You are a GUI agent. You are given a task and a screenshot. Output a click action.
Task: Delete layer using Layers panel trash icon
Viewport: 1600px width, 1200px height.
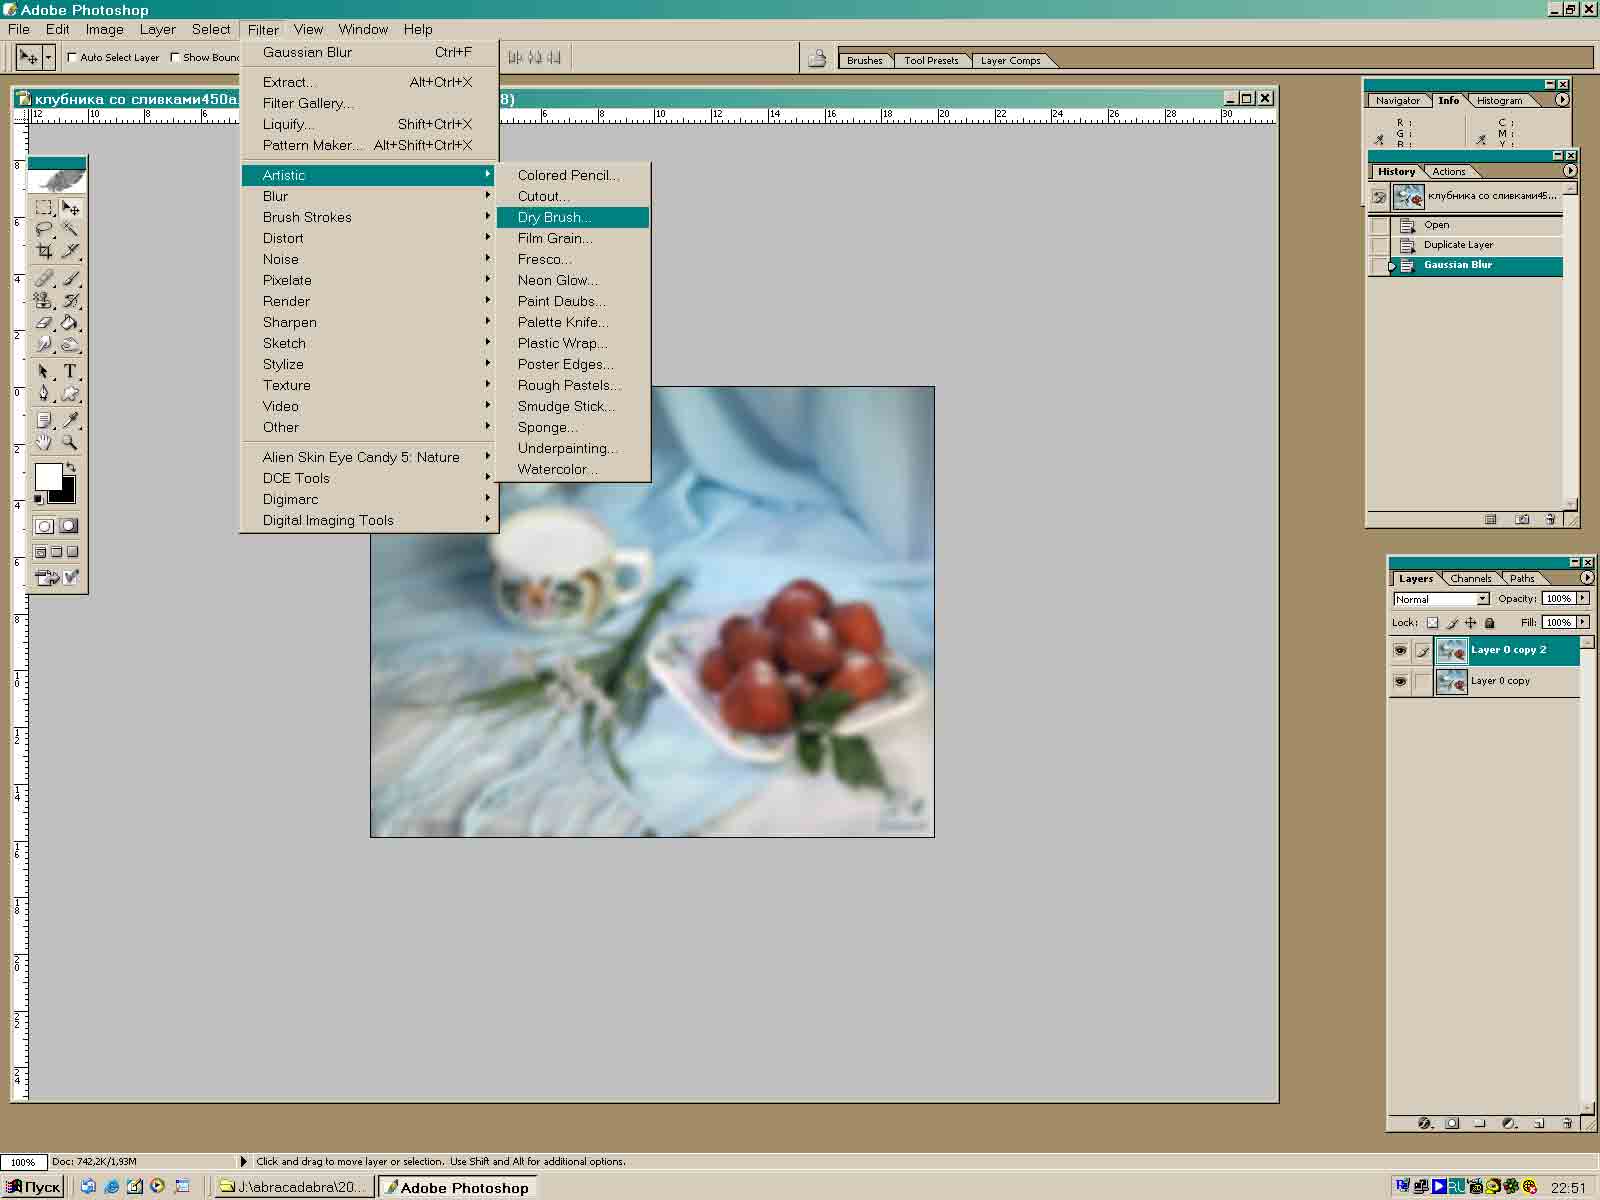click(1567, 1123)
